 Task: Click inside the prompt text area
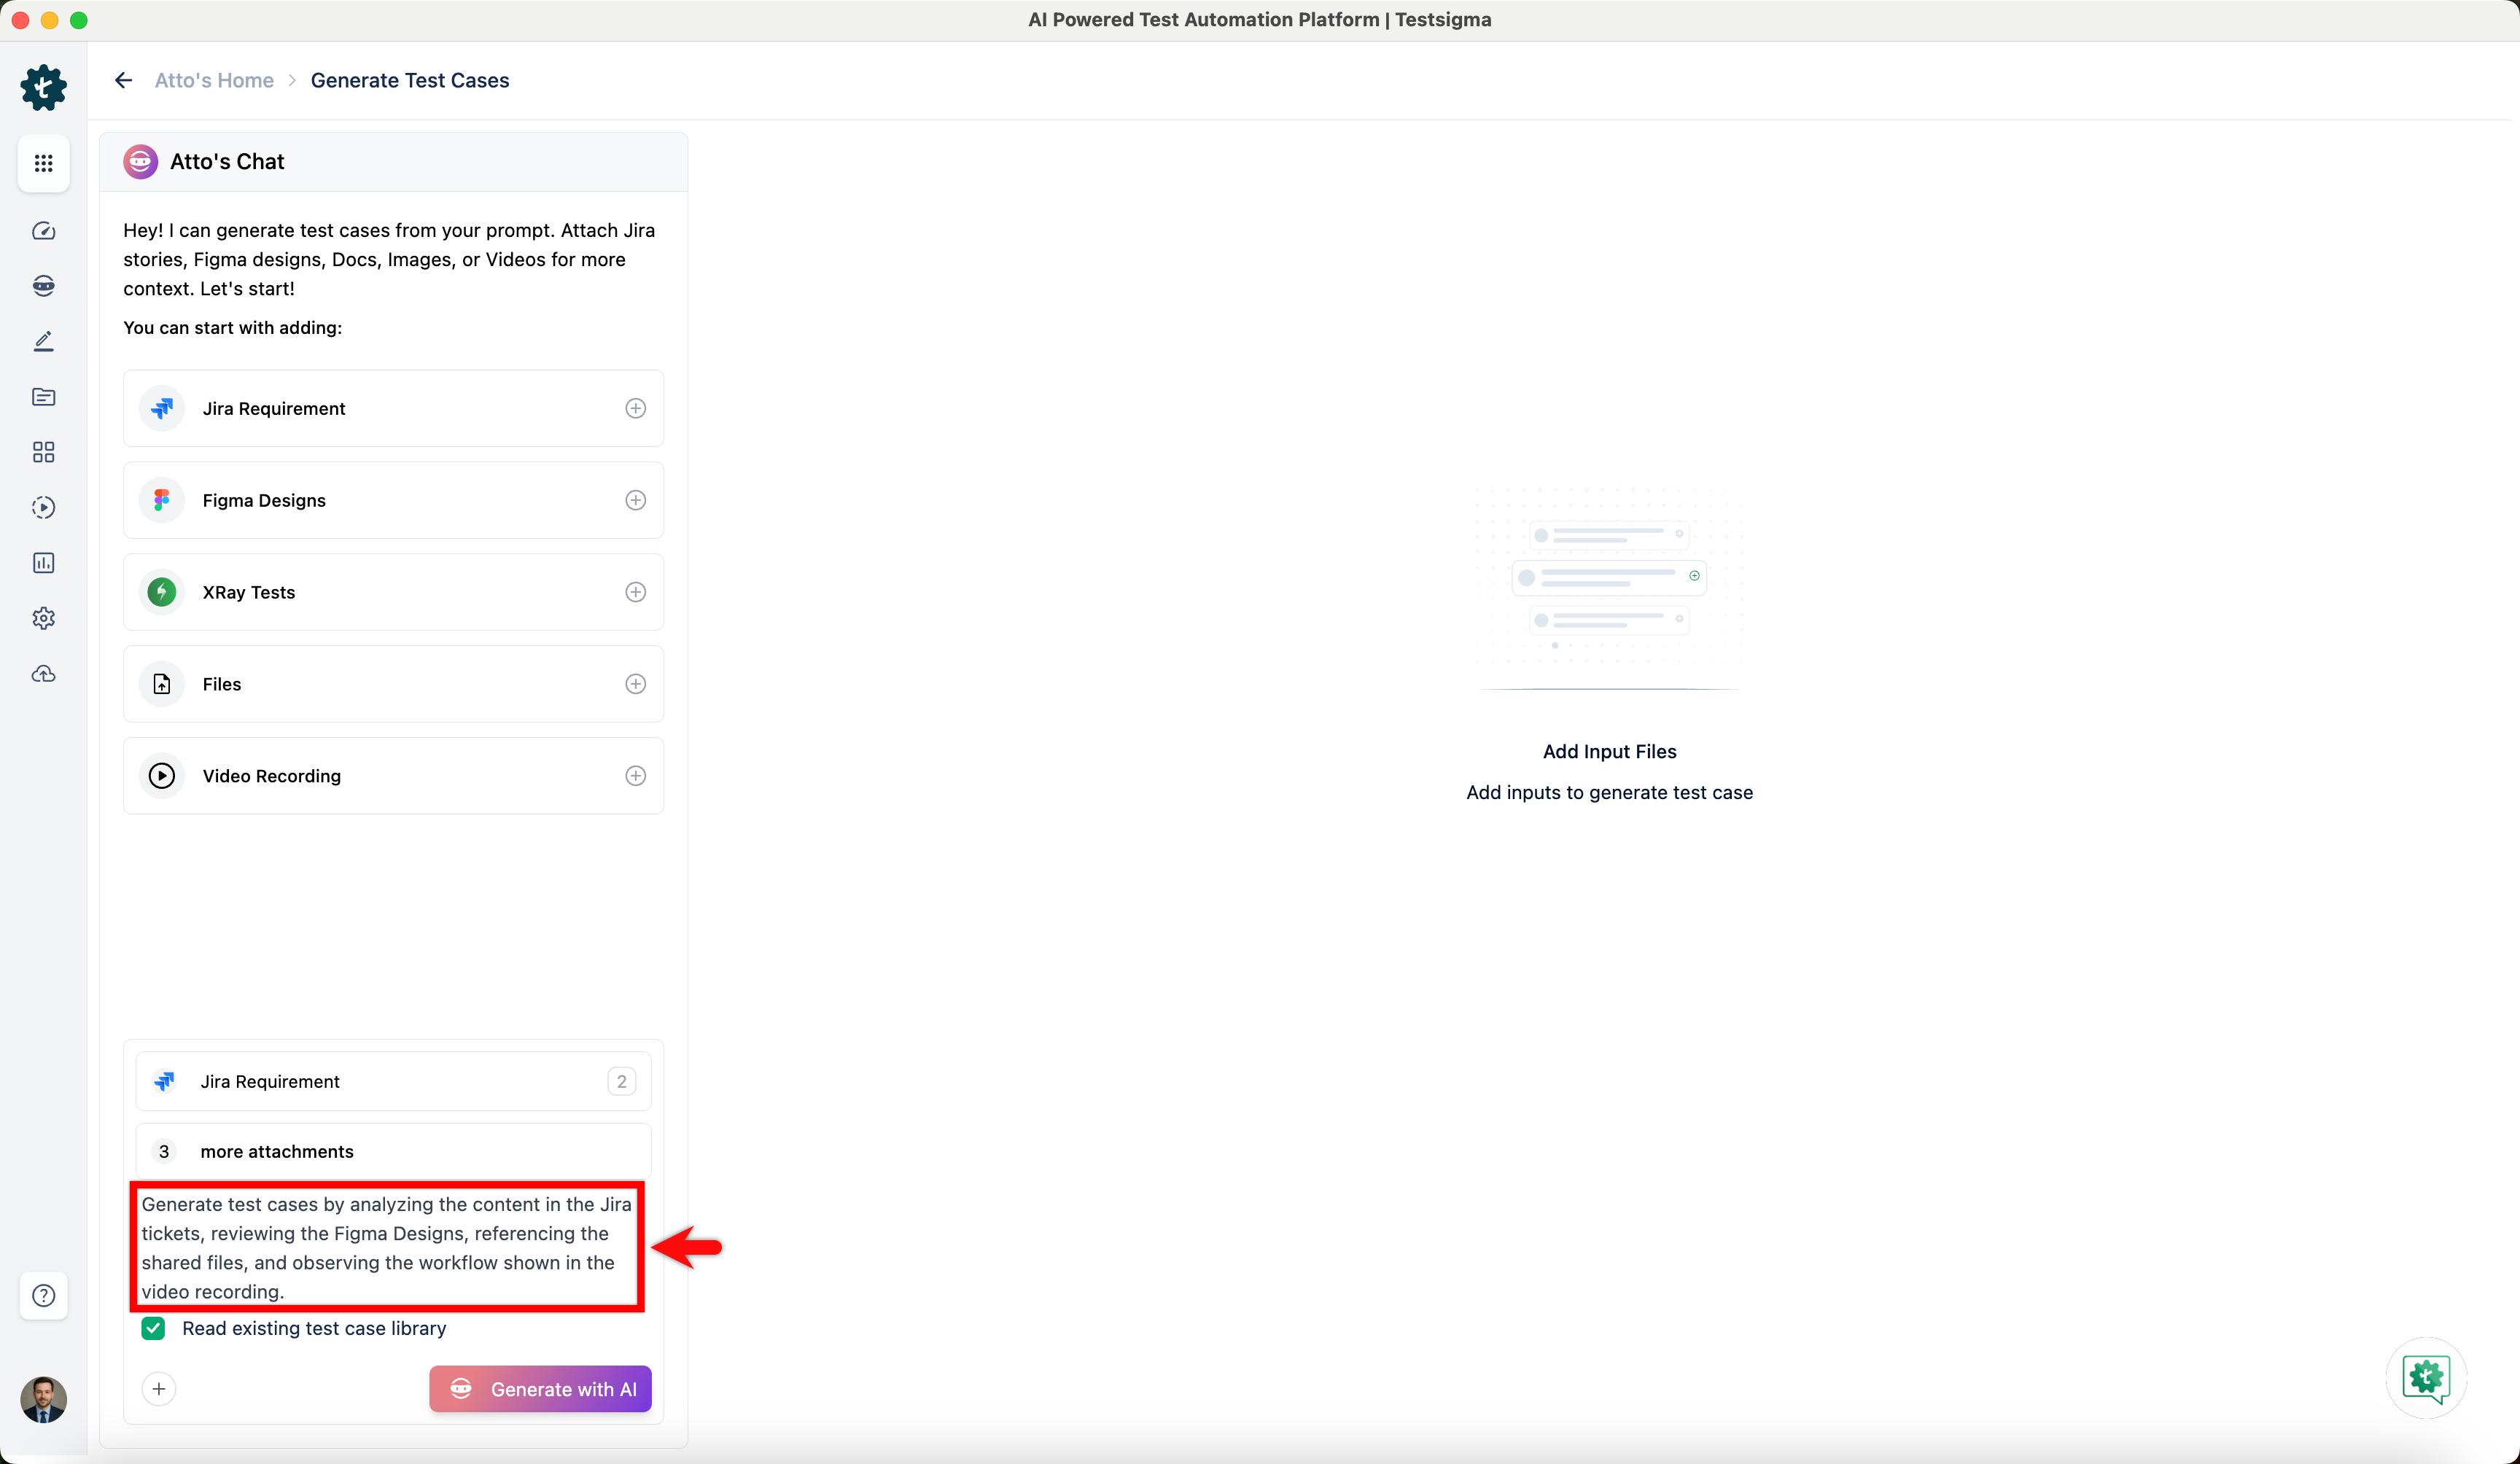click(386, 1247)
